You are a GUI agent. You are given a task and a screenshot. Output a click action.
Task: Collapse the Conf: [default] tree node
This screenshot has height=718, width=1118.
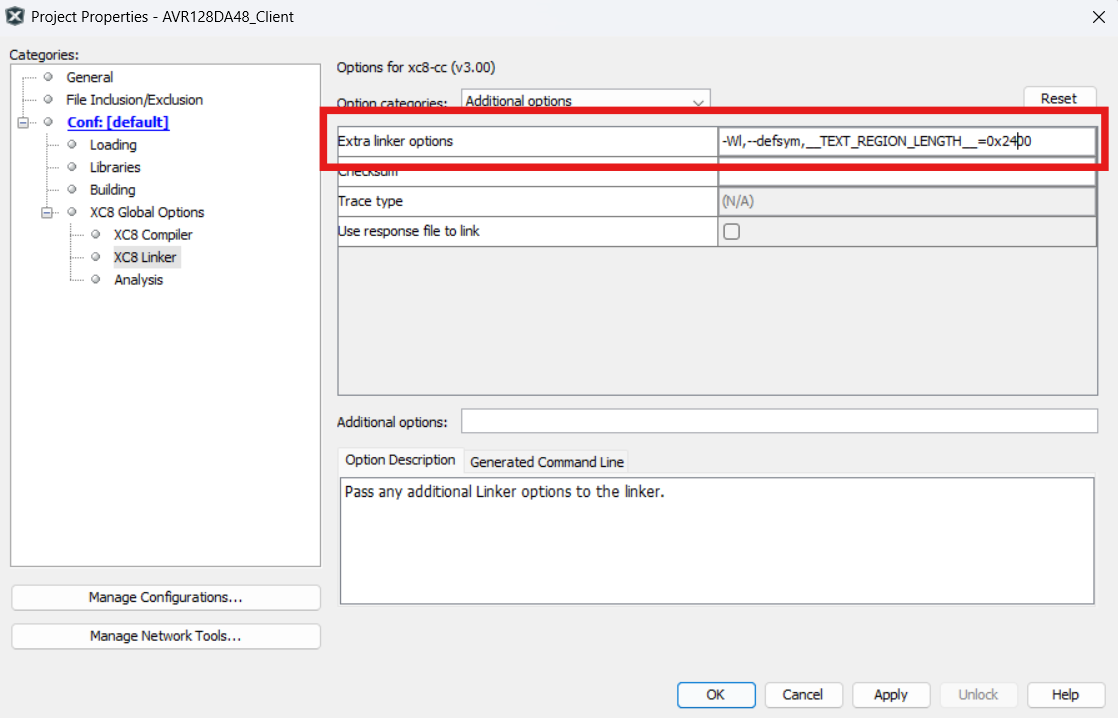tap(23, 123)
